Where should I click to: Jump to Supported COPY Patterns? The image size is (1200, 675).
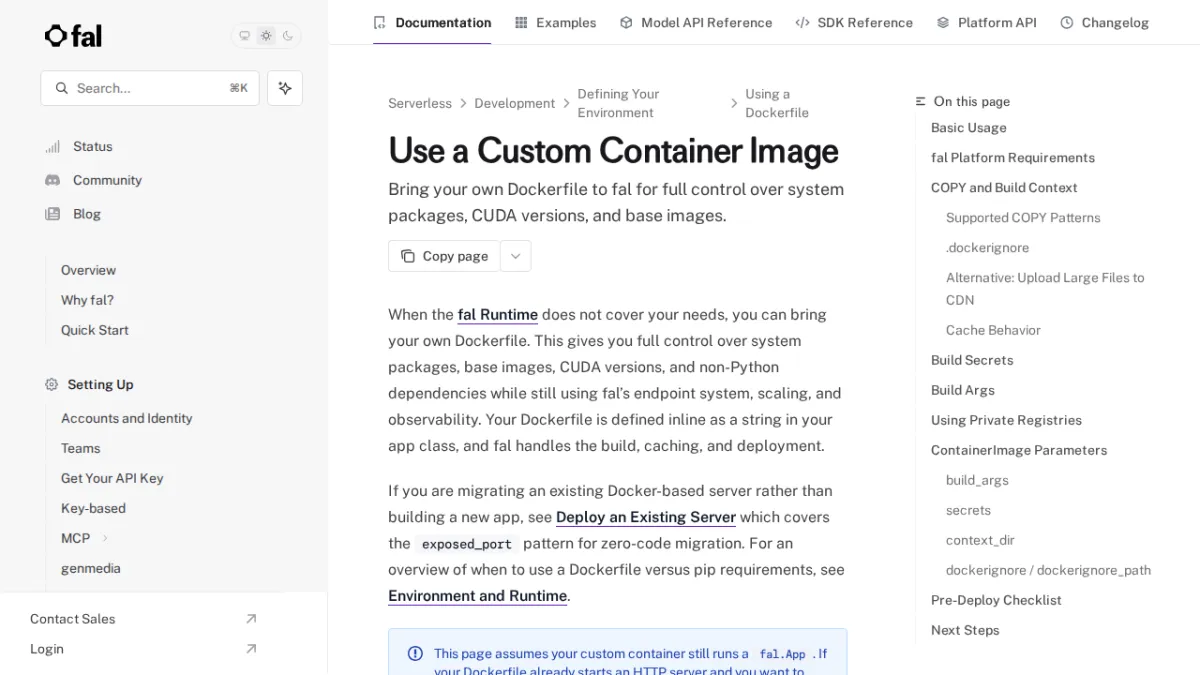point(1023,218)
